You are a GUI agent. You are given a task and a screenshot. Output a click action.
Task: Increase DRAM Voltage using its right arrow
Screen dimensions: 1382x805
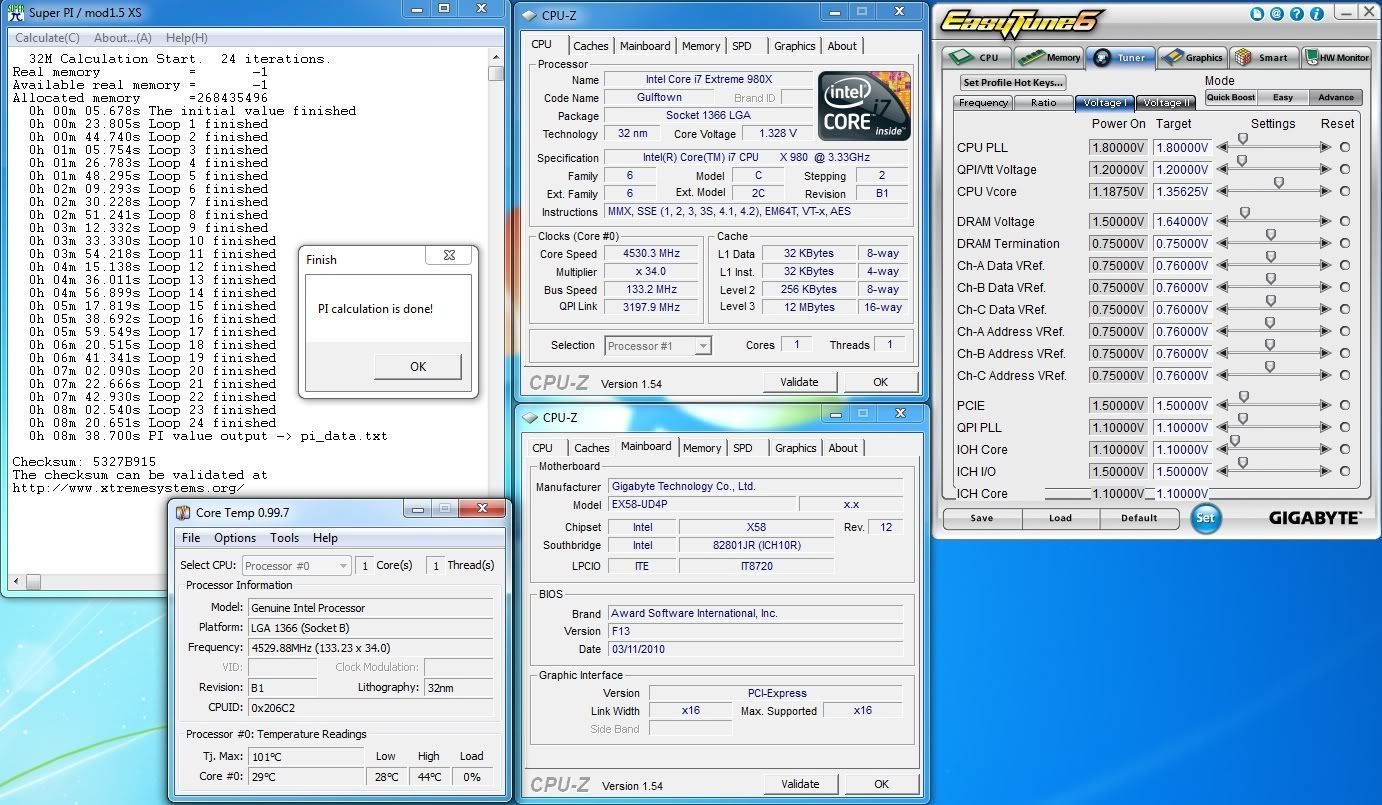(x=1326, y=222)
